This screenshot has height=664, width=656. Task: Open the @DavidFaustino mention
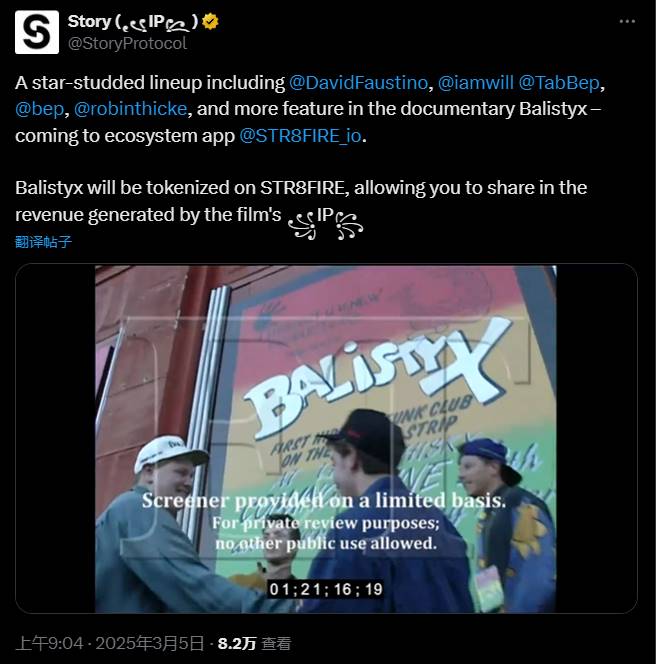pyautogui.click(x=358, y=83)
